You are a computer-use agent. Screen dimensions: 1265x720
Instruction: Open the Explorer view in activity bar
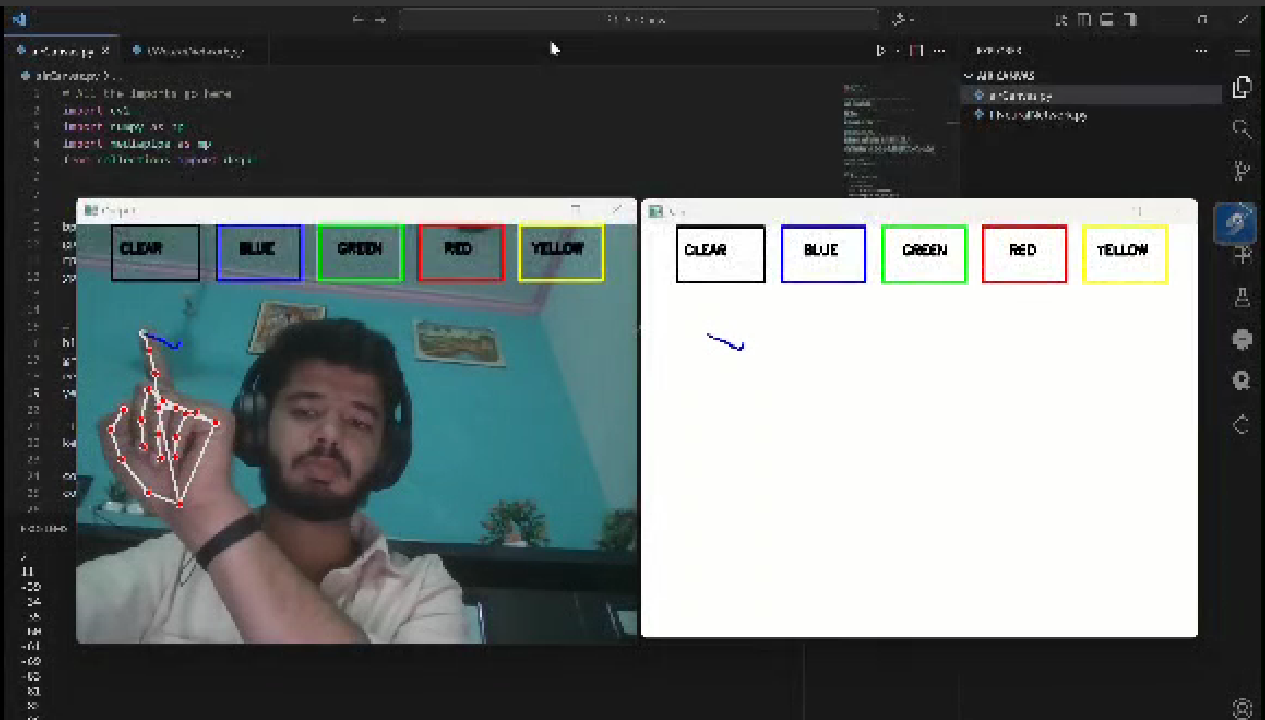[1242, 88]
